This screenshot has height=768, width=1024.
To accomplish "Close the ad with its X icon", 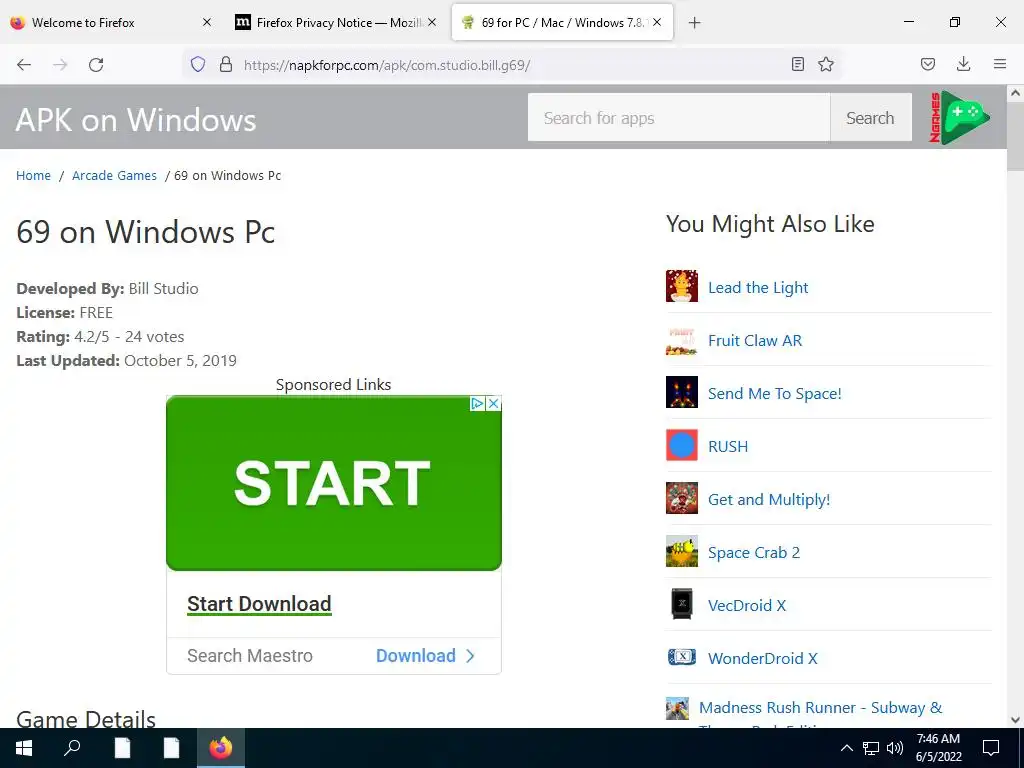I will pyautogui.click(x=494, y=404).
